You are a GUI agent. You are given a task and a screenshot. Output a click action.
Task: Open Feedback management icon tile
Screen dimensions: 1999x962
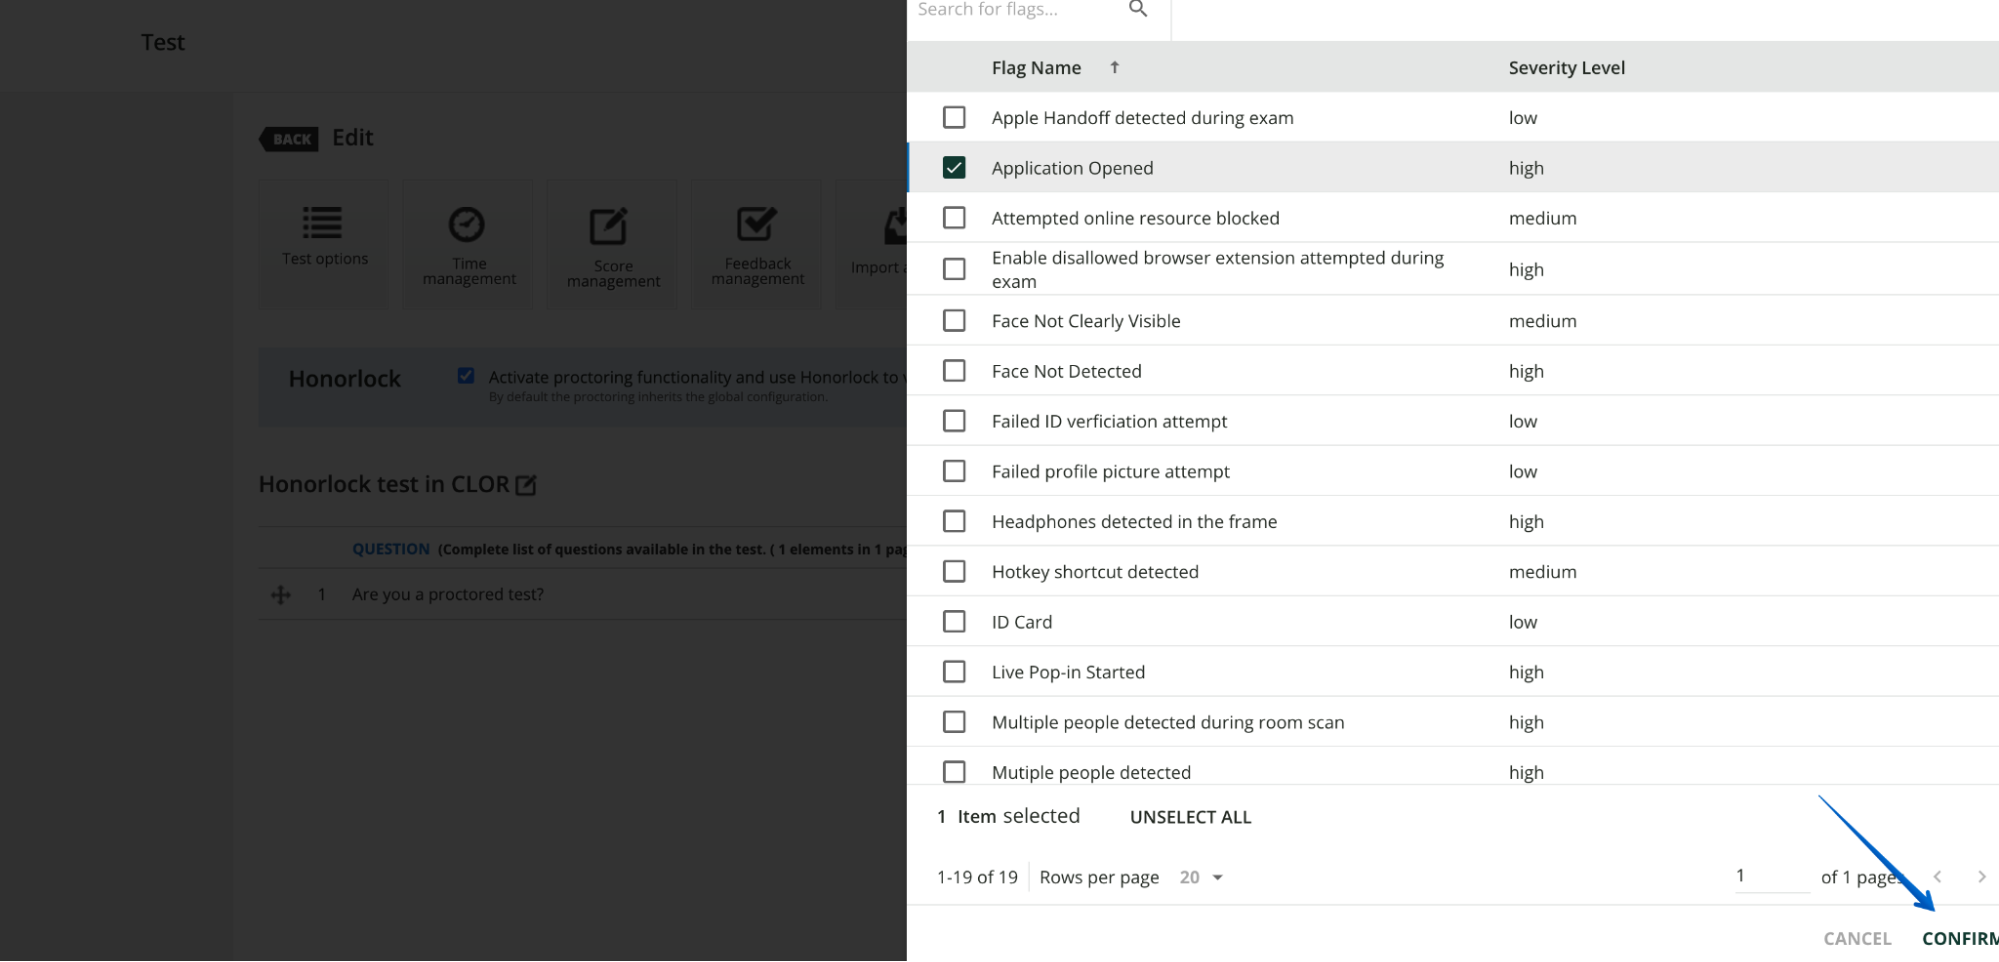click(x=757, y=245)
